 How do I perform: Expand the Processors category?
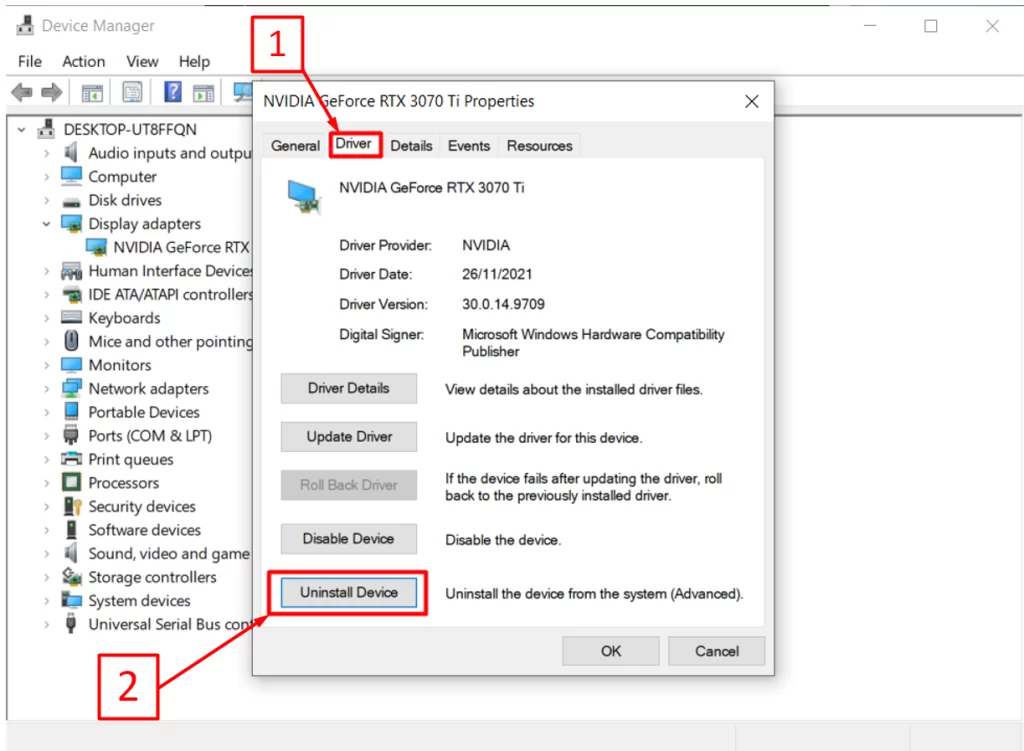tap(46, 483)
